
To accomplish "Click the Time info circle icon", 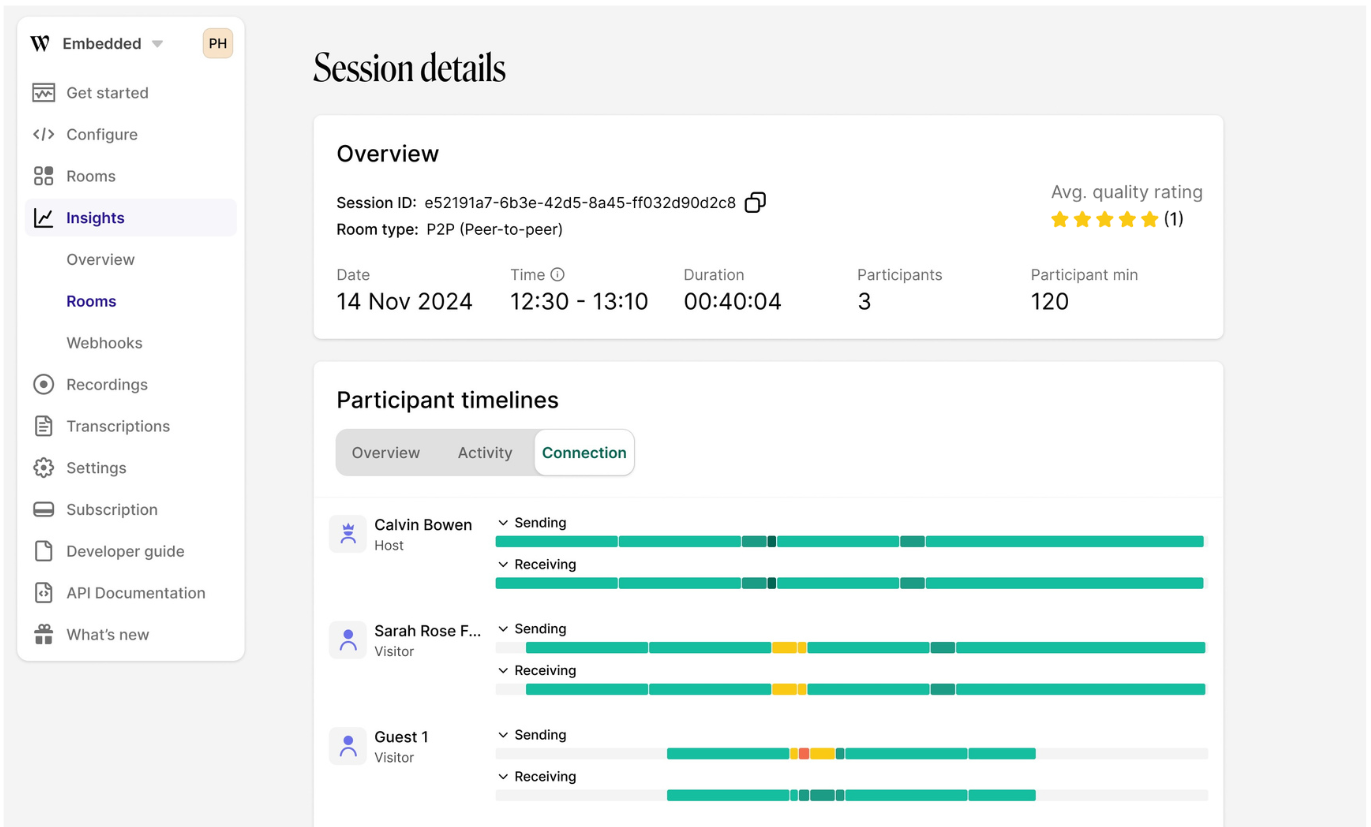I will pyautogui.click(x=558, y=274).
